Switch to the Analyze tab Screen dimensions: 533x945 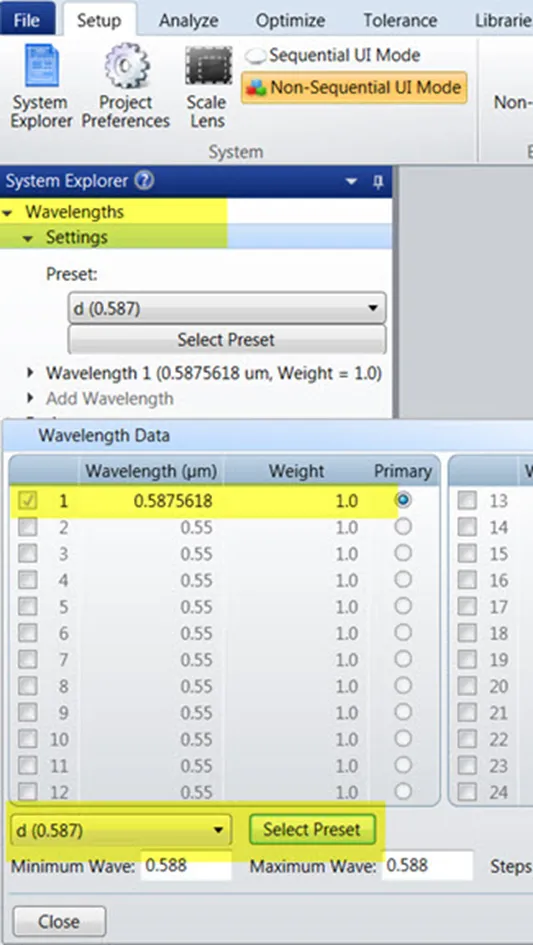[188, 20]
